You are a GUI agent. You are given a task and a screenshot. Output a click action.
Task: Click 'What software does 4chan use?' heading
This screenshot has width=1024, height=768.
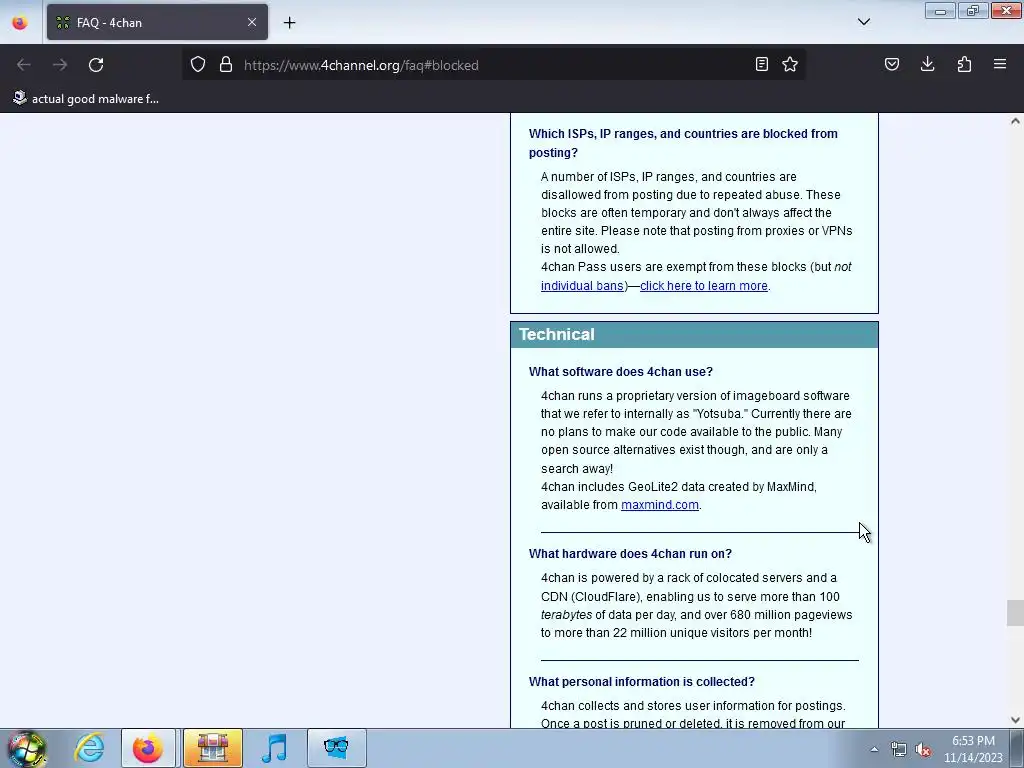(x=620, y=372)
